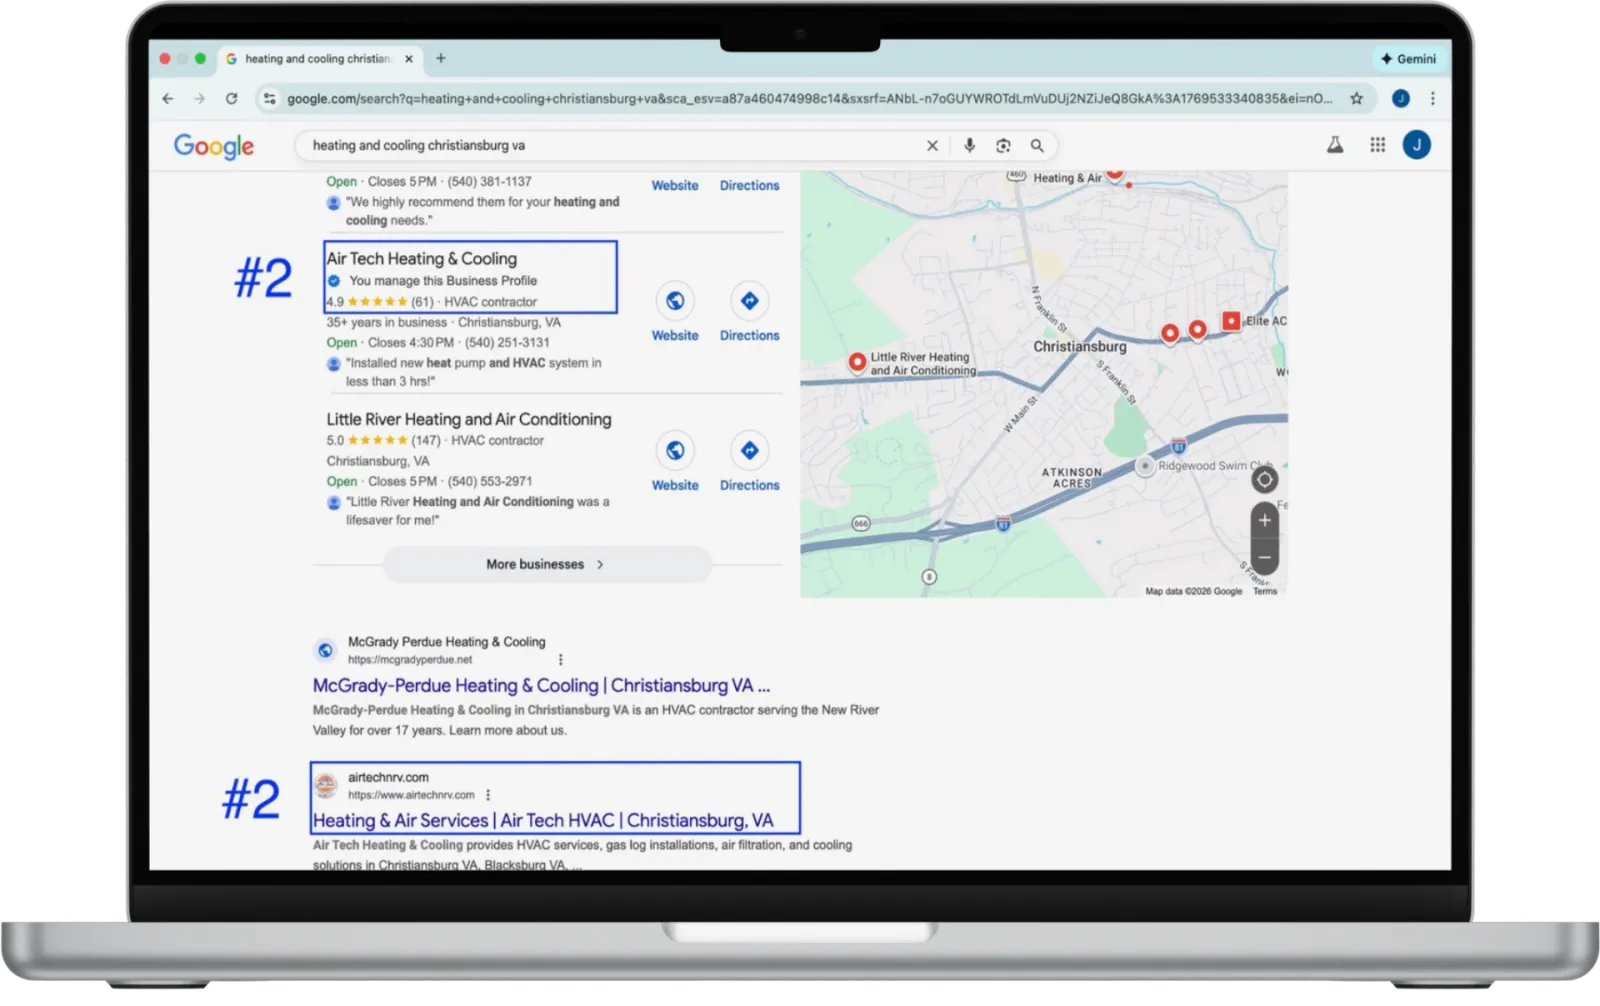Bookmark this page with the star icon
This screenshot has height=1006, width=1600.
[x=1357, y=99]
